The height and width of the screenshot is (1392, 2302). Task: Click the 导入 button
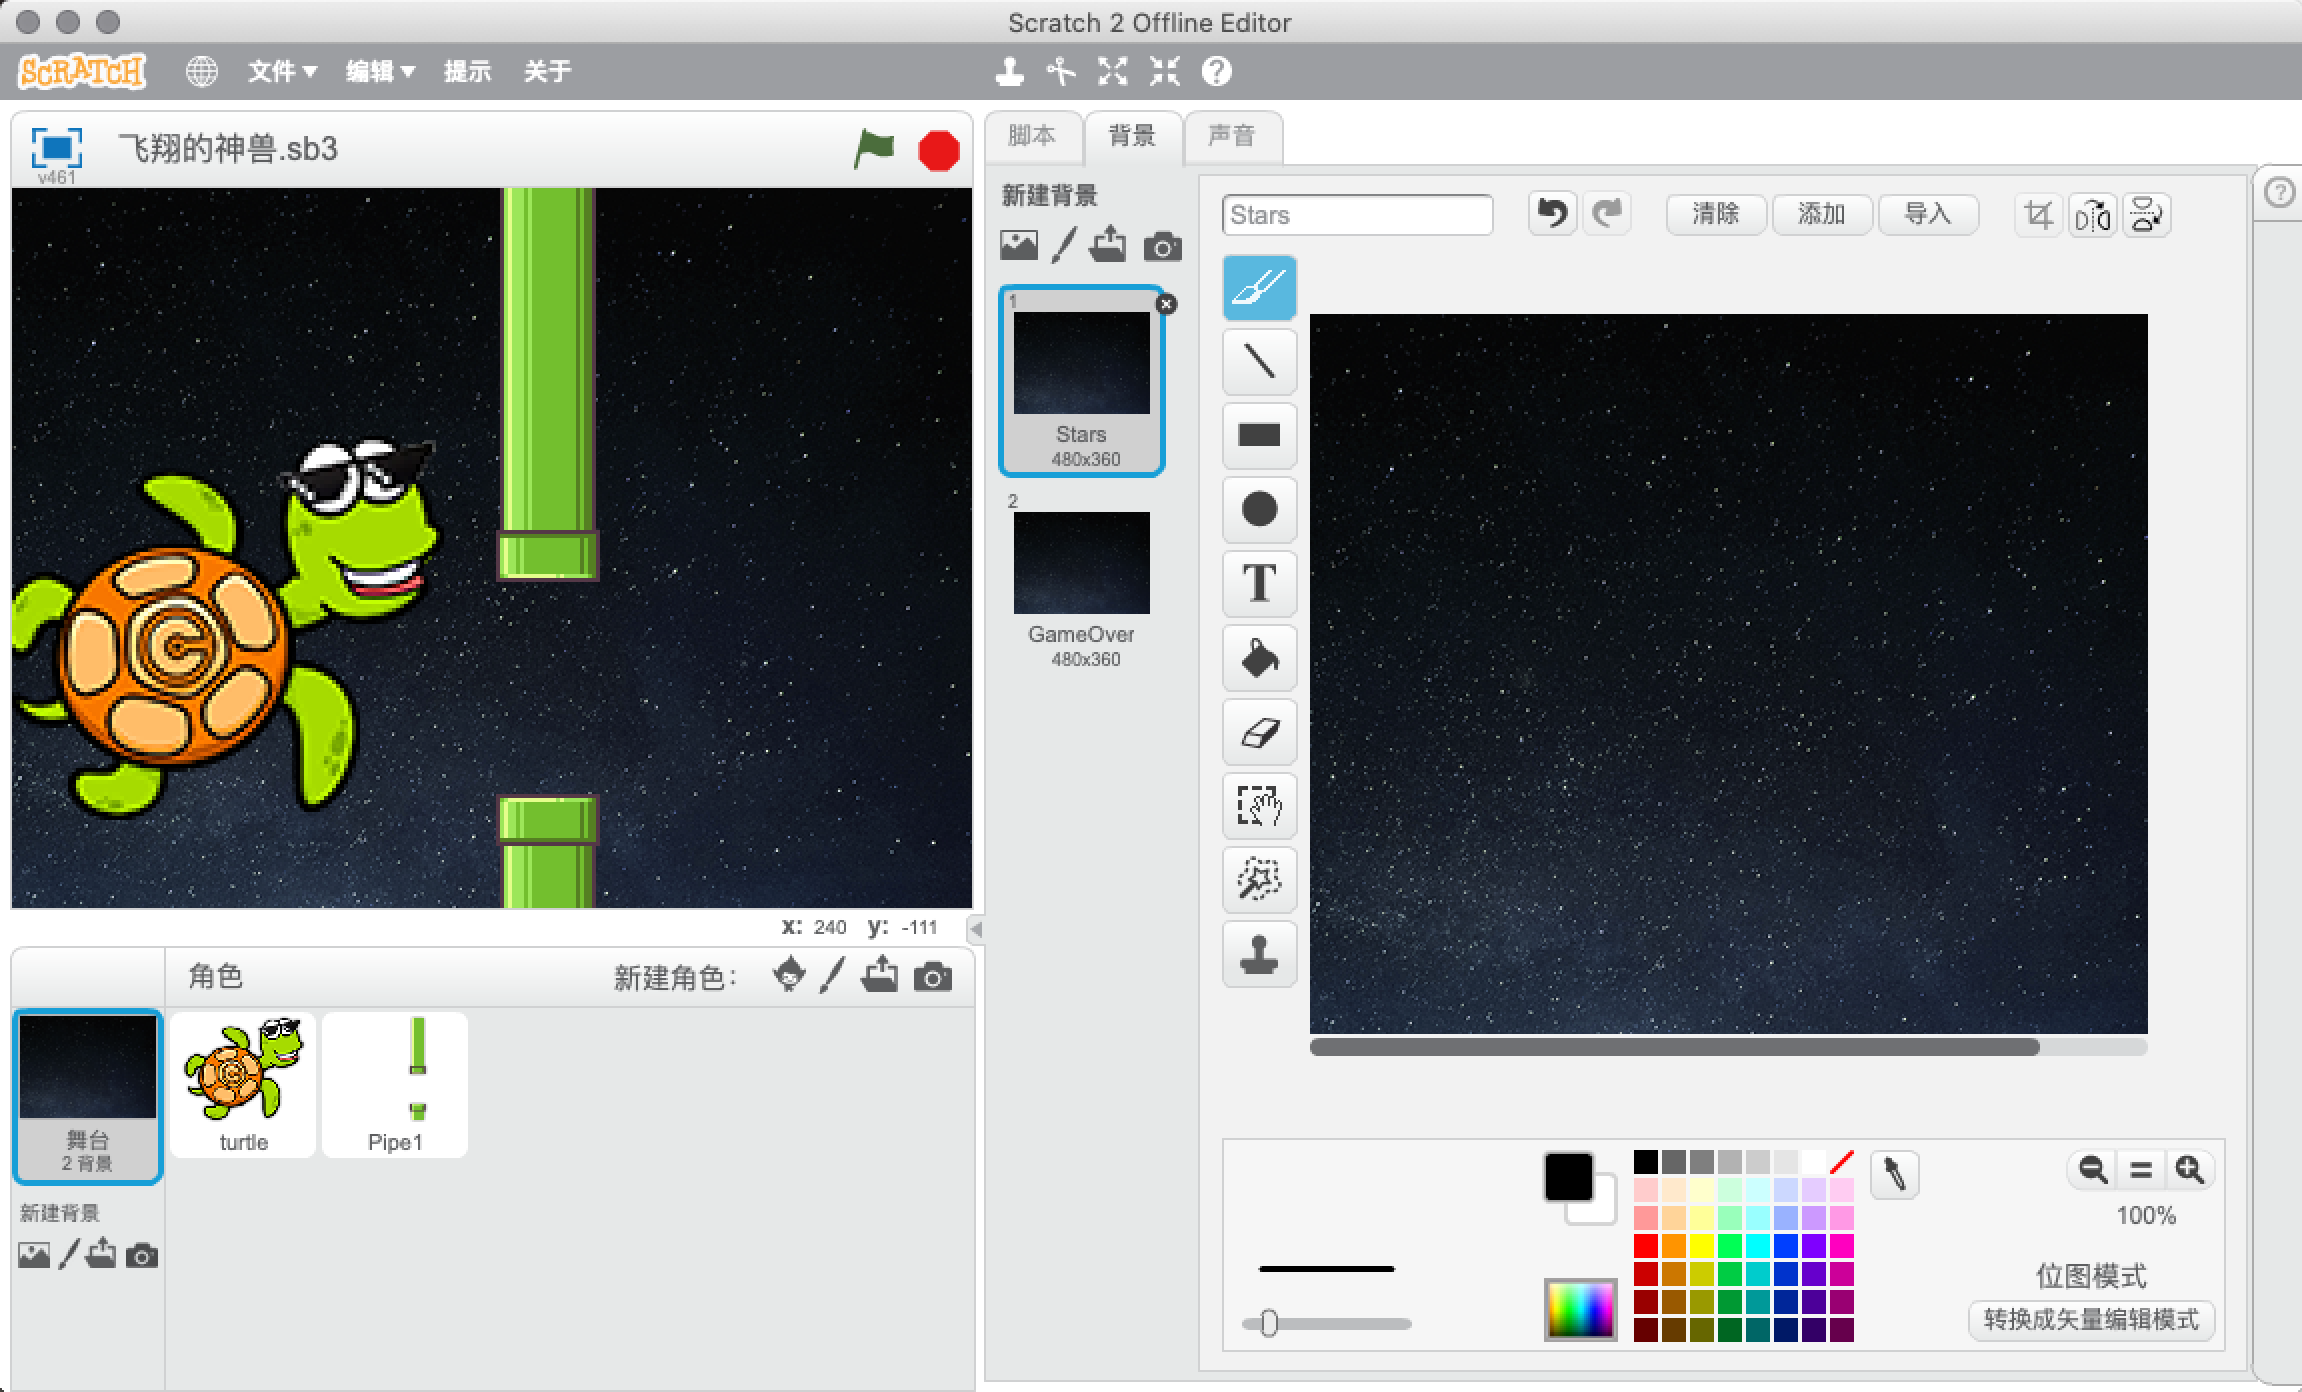(1928, 214)
